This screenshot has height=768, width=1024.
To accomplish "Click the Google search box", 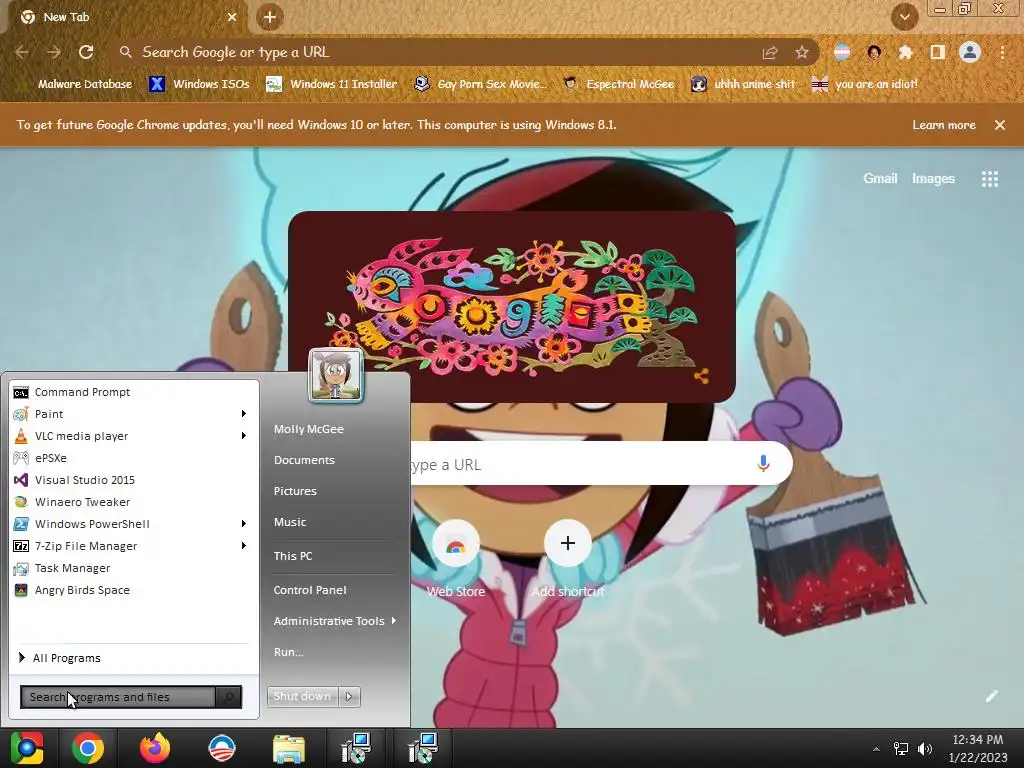I will point(601,464).
